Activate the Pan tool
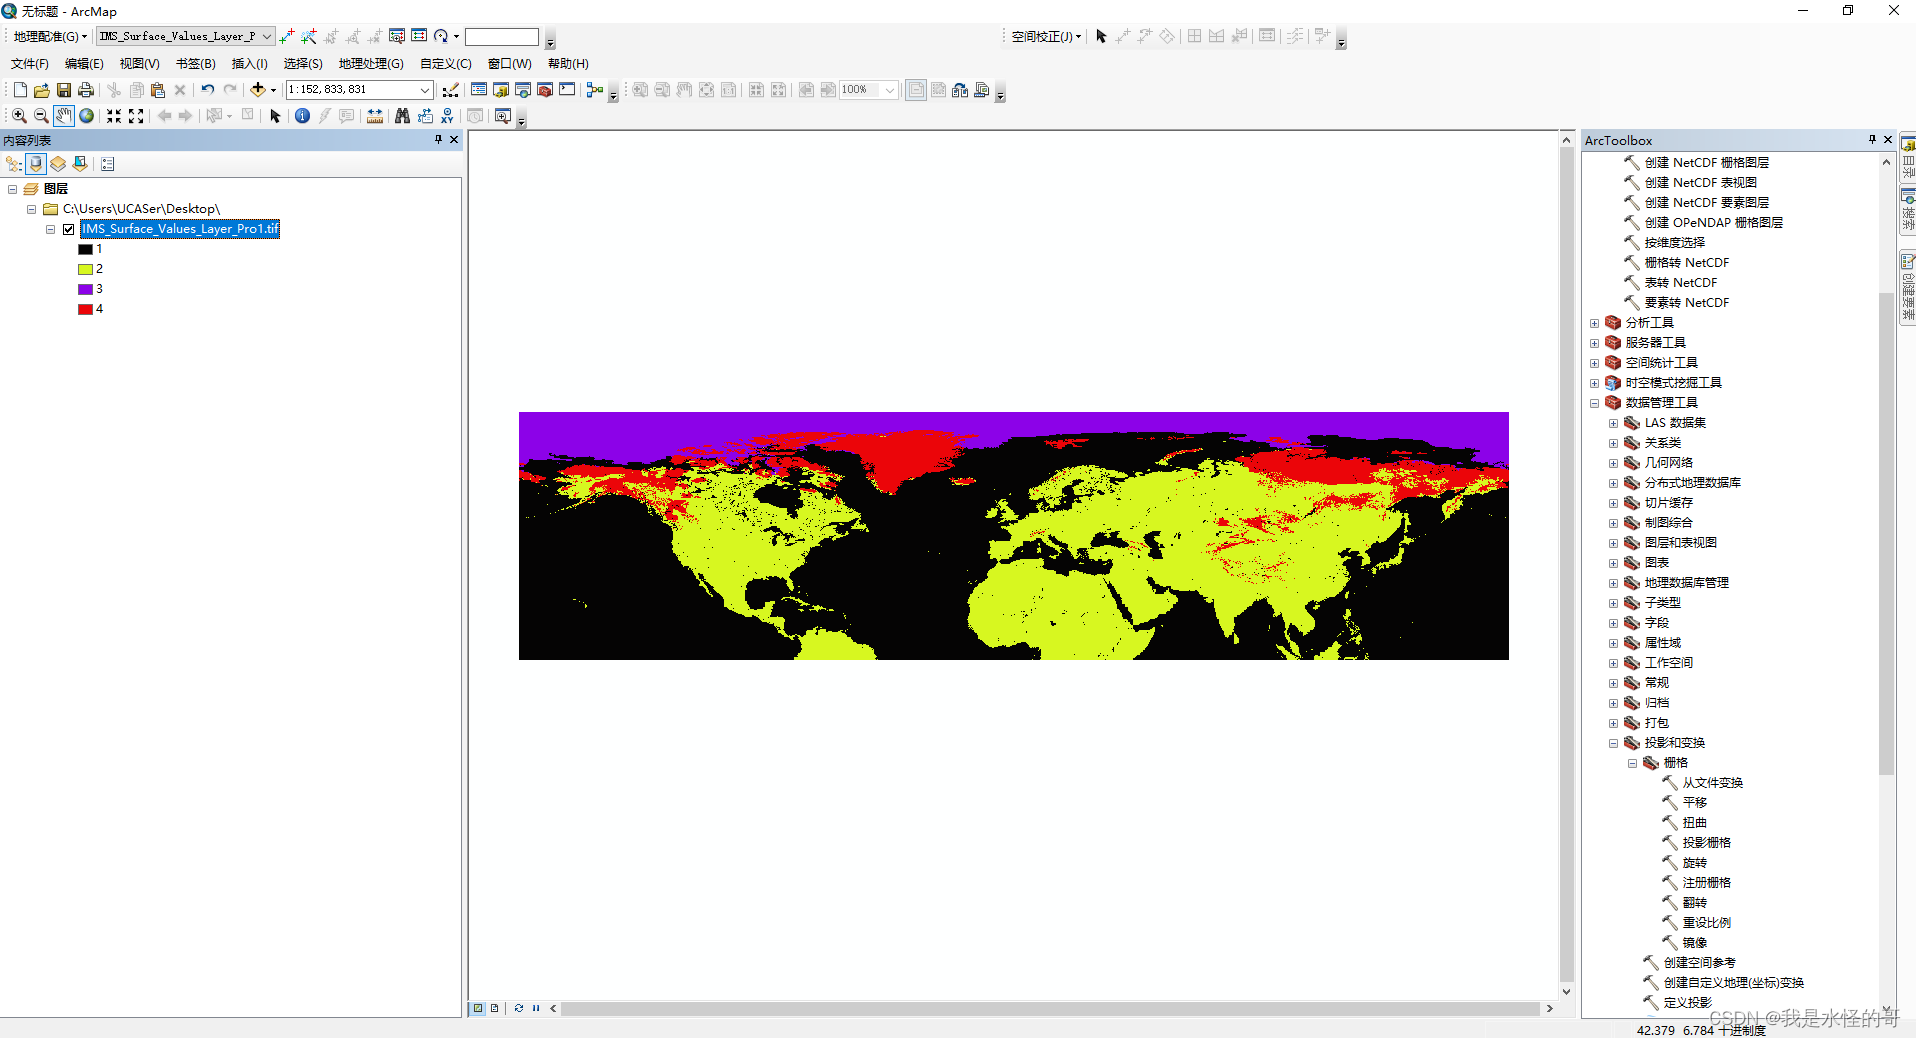This screenshot has height=1038, width=1916. click(64, 116)
